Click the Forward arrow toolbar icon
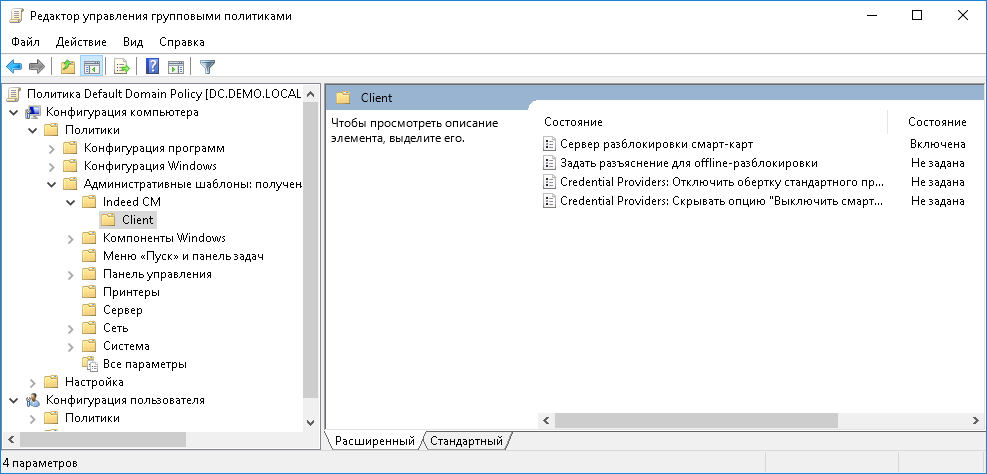Image resolution: width=987 pixels, height=474 pixels. (37, 67)
